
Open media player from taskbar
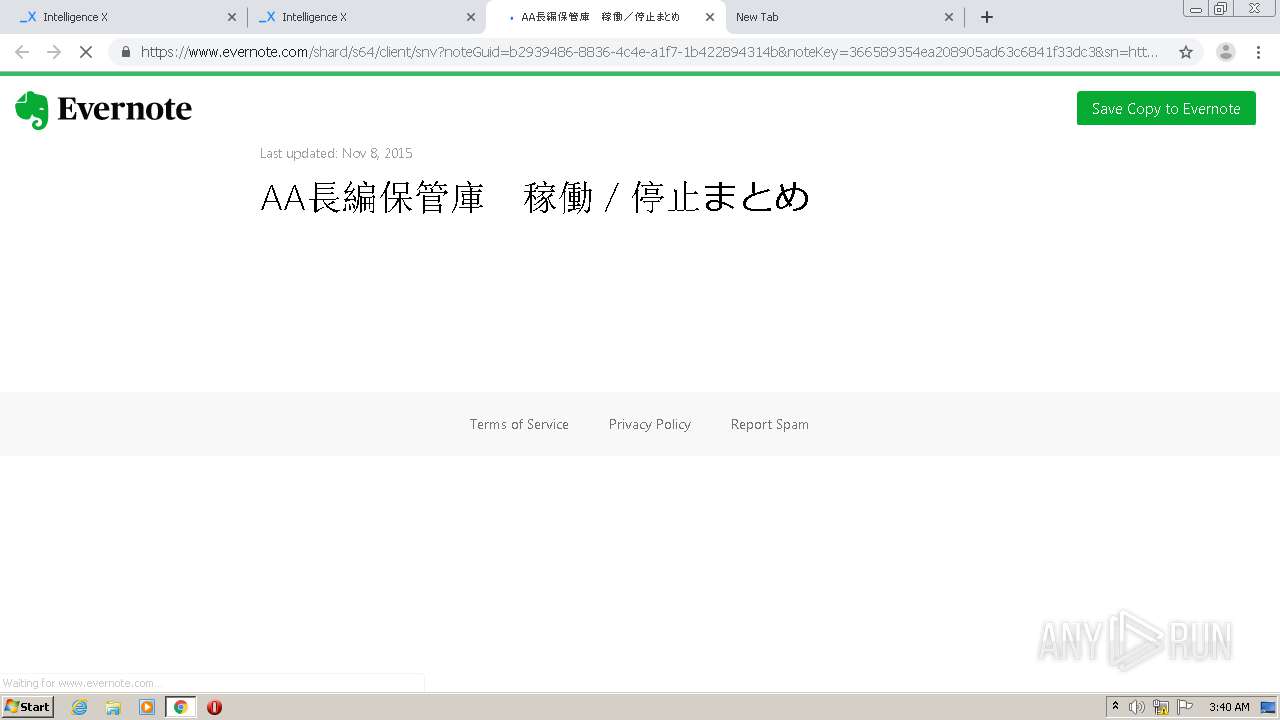(147, 707)
